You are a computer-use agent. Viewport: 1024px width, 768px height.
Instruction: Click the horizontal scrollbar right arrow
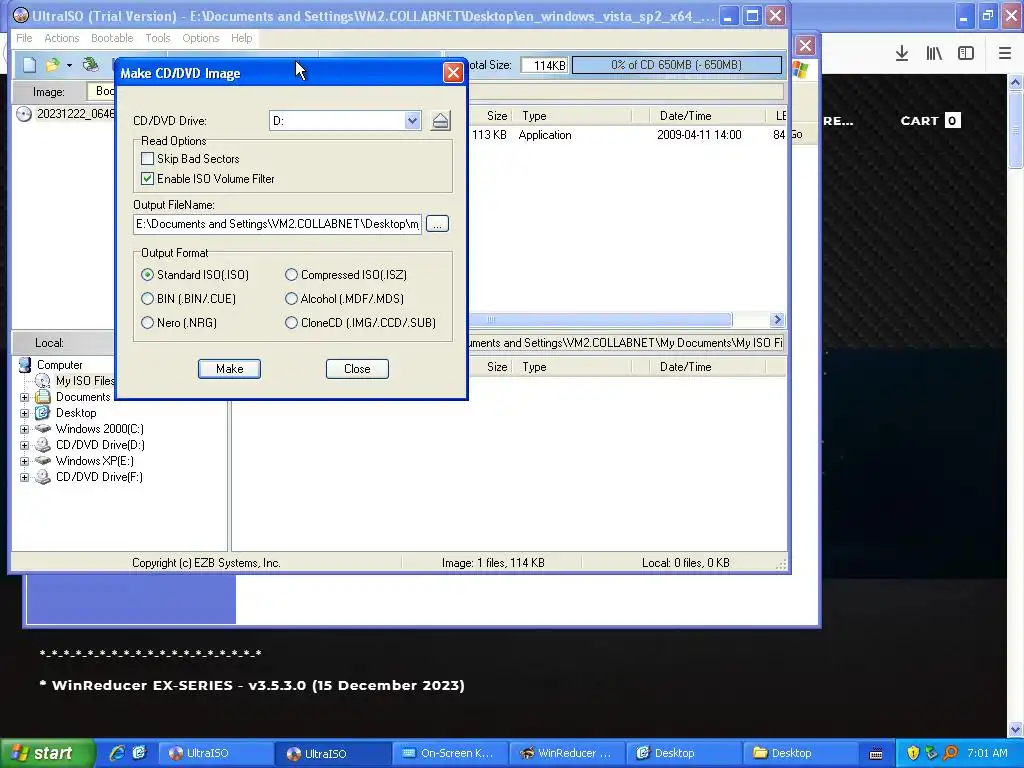[777, 319]
